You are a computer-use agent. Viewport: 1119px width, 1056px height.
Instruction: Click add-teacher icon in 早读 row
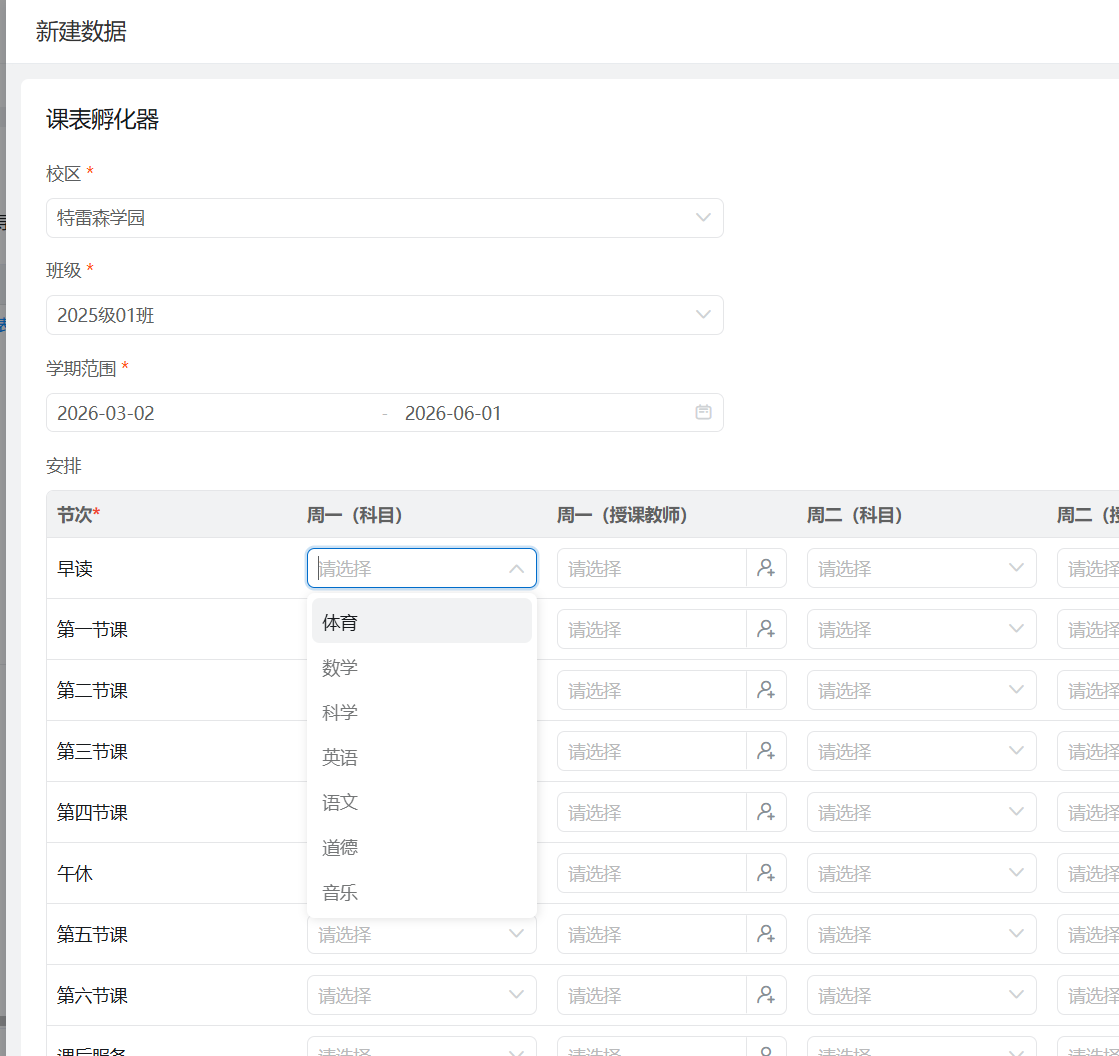(x=766, y=568)
